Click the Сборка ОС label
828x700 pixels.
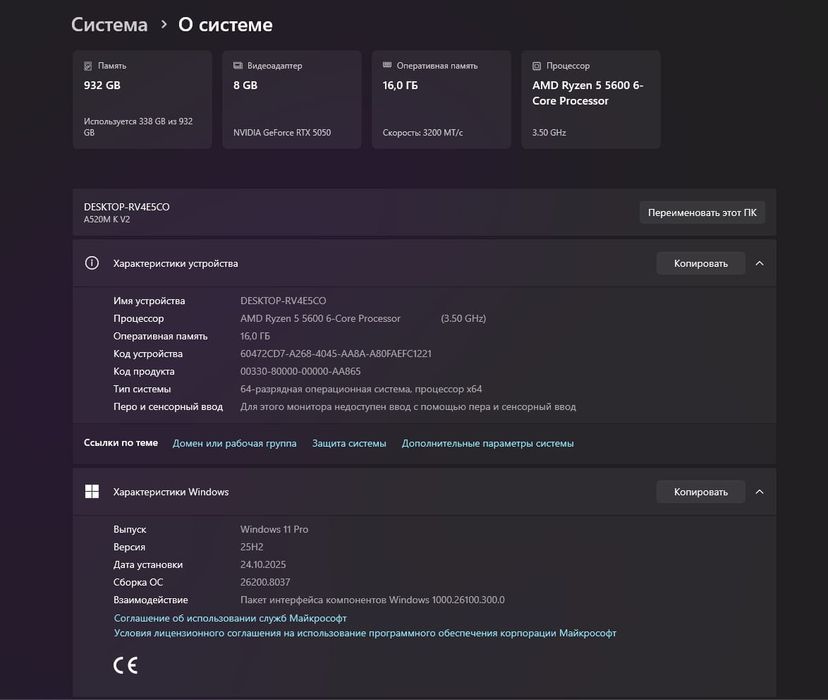tap(138, 582)
